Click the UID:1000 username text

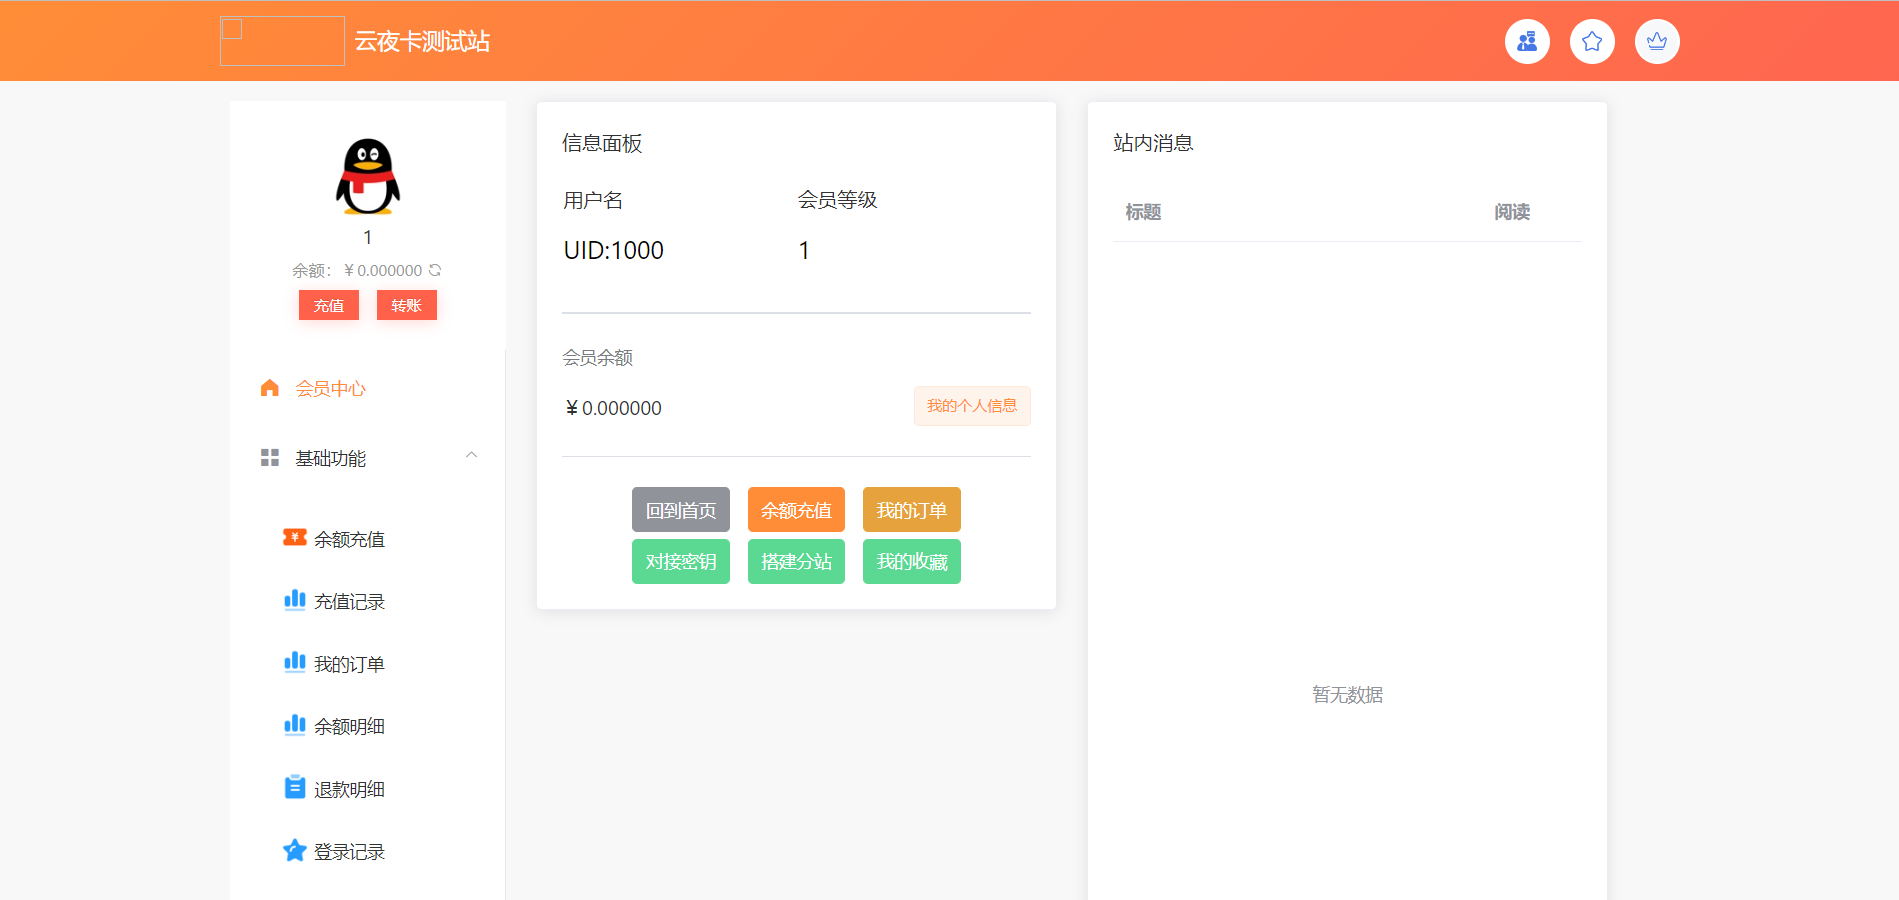tap(614, 250)
